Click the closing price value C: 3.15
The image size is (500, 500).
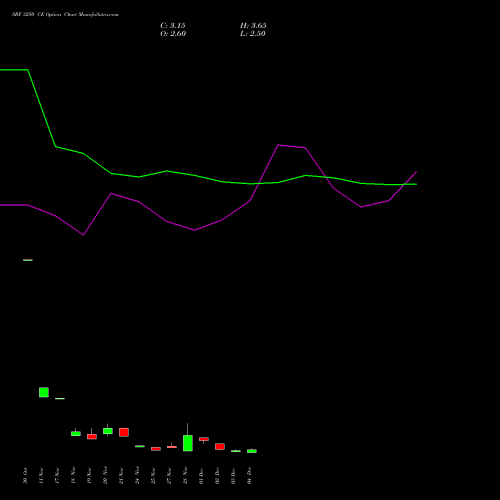(173, 26)
